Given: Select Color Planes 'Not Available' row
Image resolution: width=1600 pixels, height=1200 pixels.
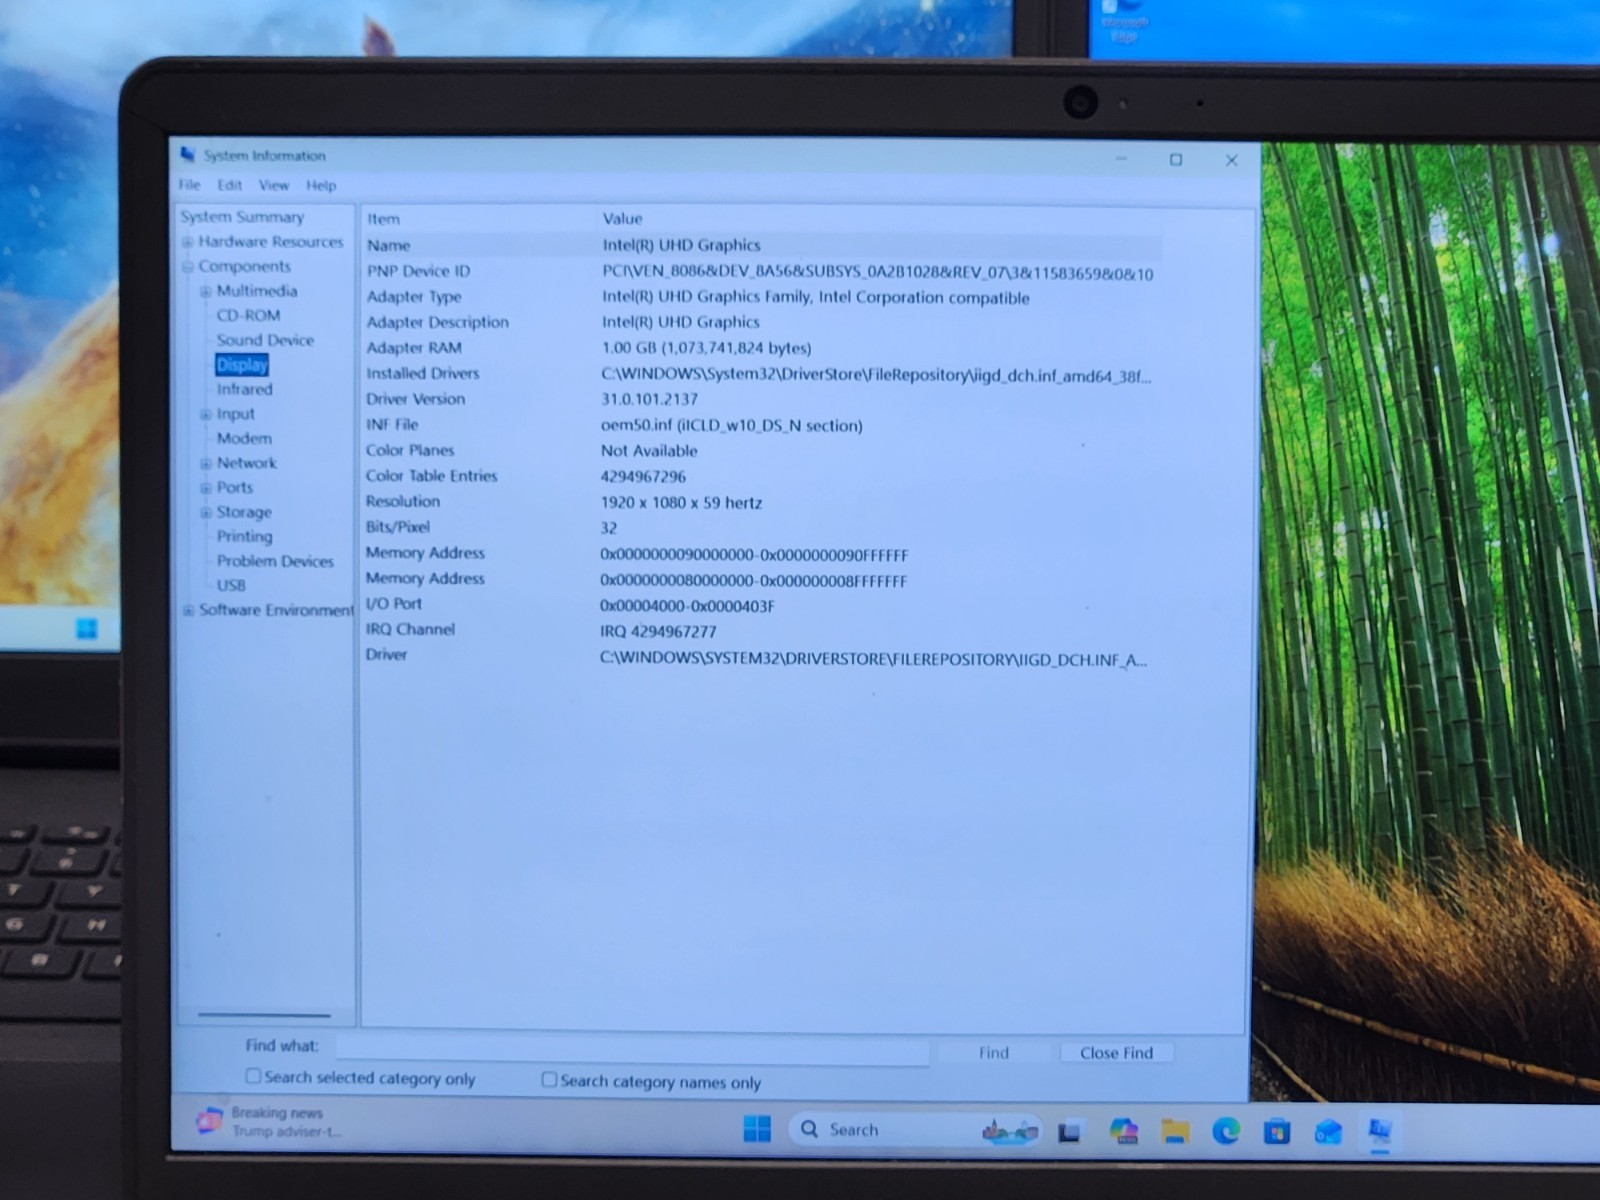Looking at the screenshot, I should (x=762, y=451).
